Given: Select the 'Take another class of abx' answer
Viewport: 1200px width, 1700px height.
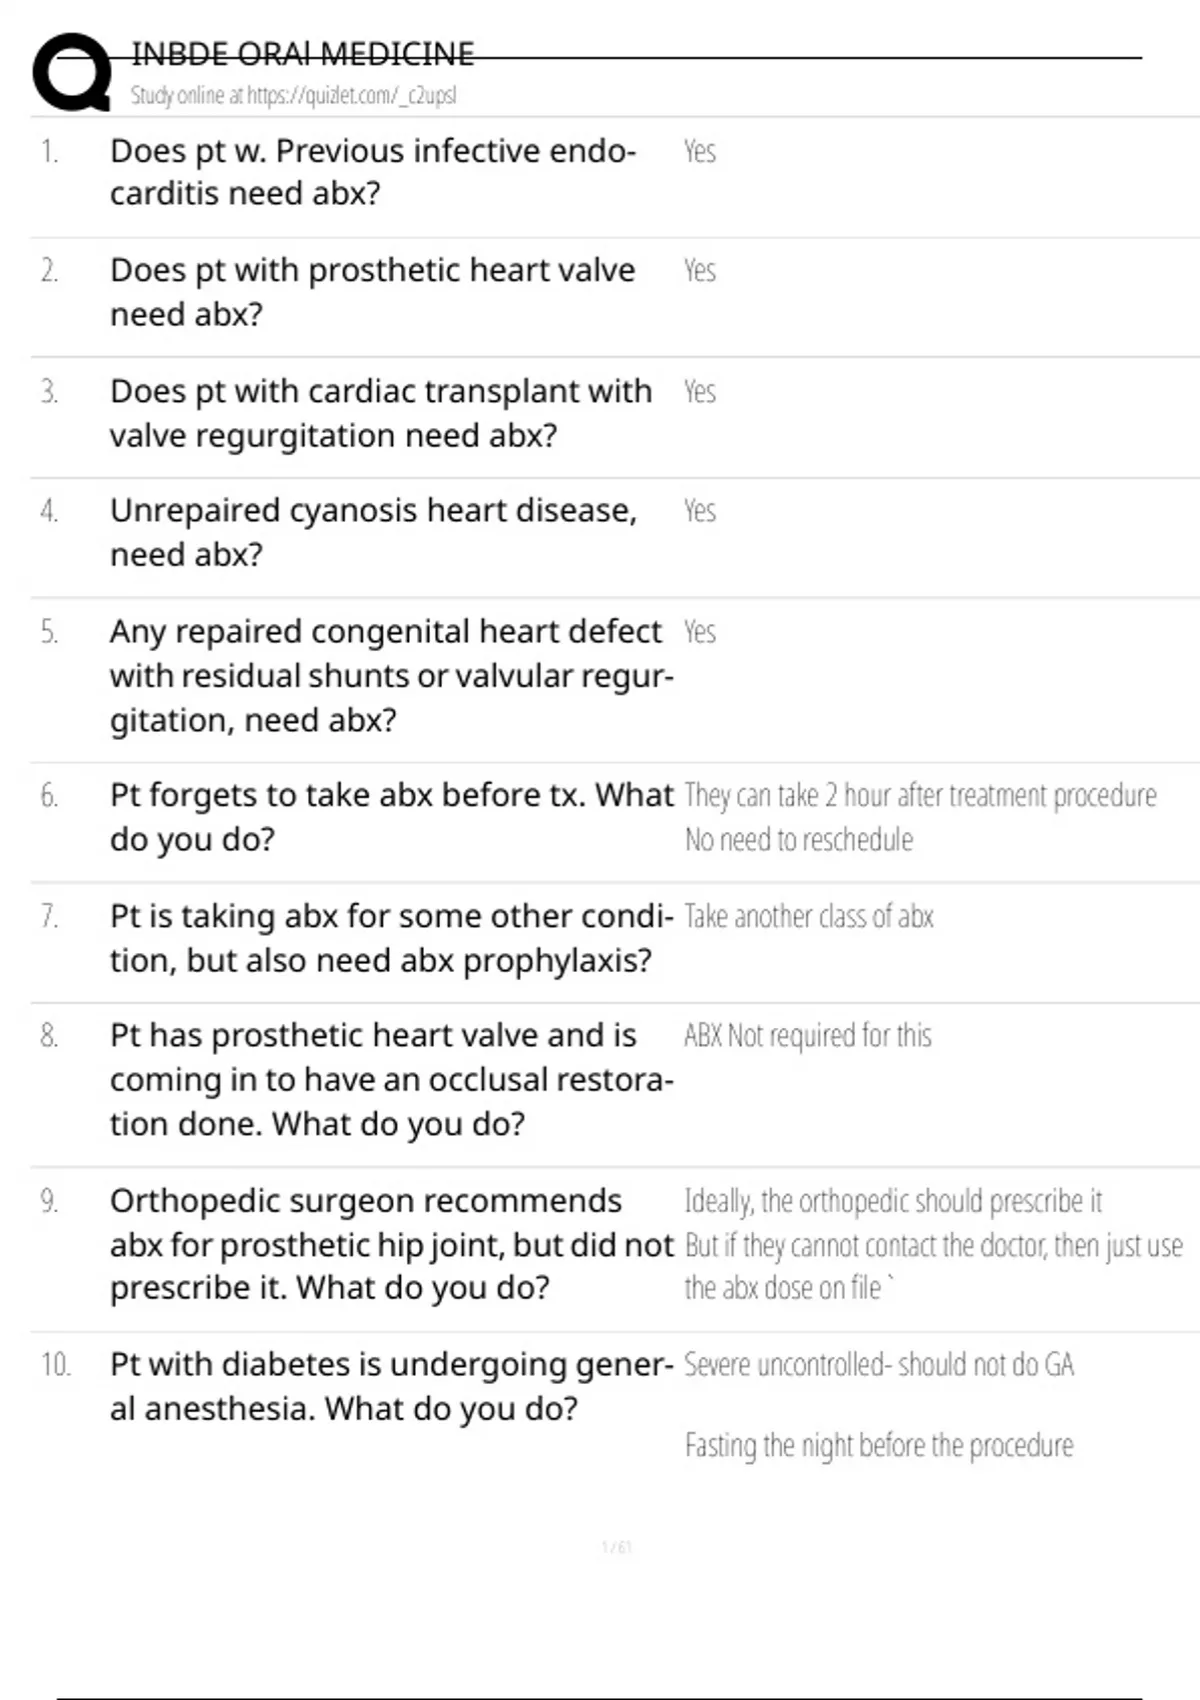Looking at the screenshot, I should pos(808,917).
